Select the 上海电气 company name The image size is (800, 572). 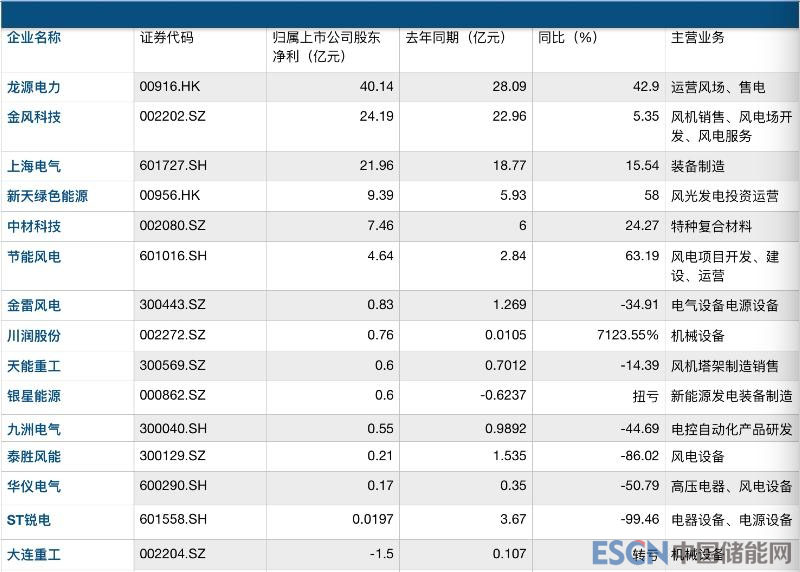pyautogui.click(x=34, y=166)
